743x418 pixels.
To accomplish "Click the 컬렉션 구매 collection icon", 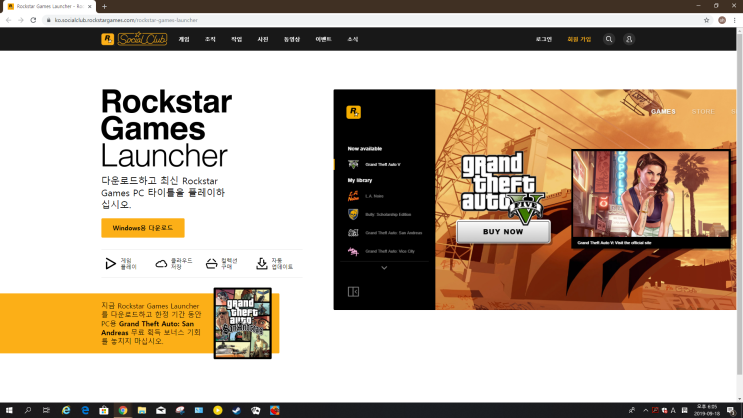I will coord(211,264).
